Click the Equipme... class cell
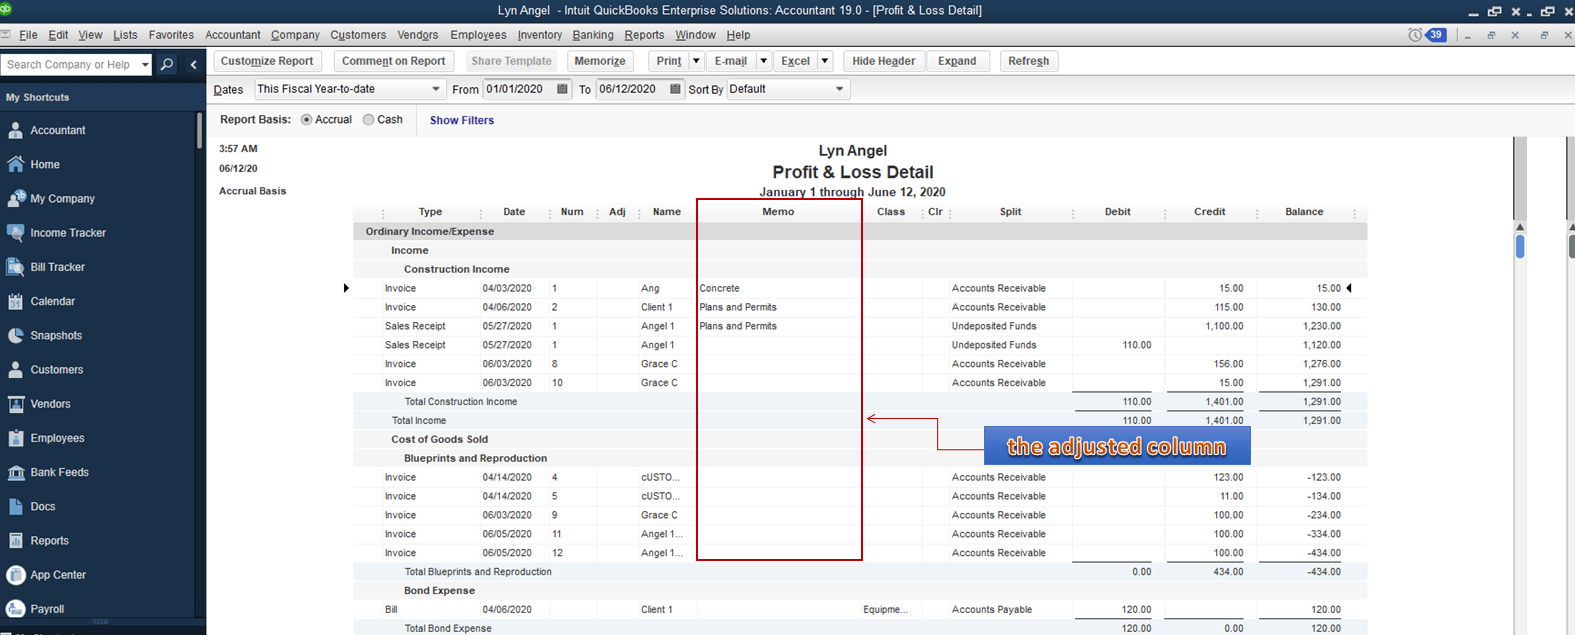The image size is (1575, 635). [x=885, y=610]
